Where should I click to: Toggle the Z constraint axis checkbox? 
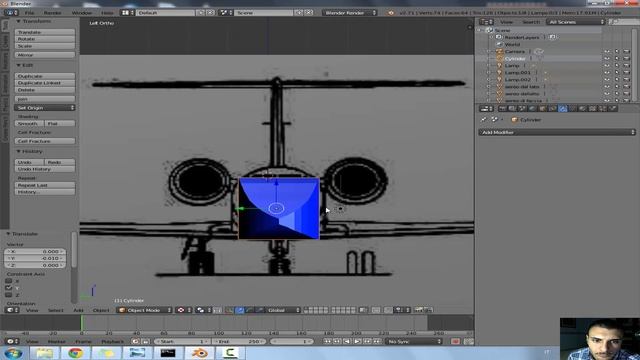click(9, 295)
